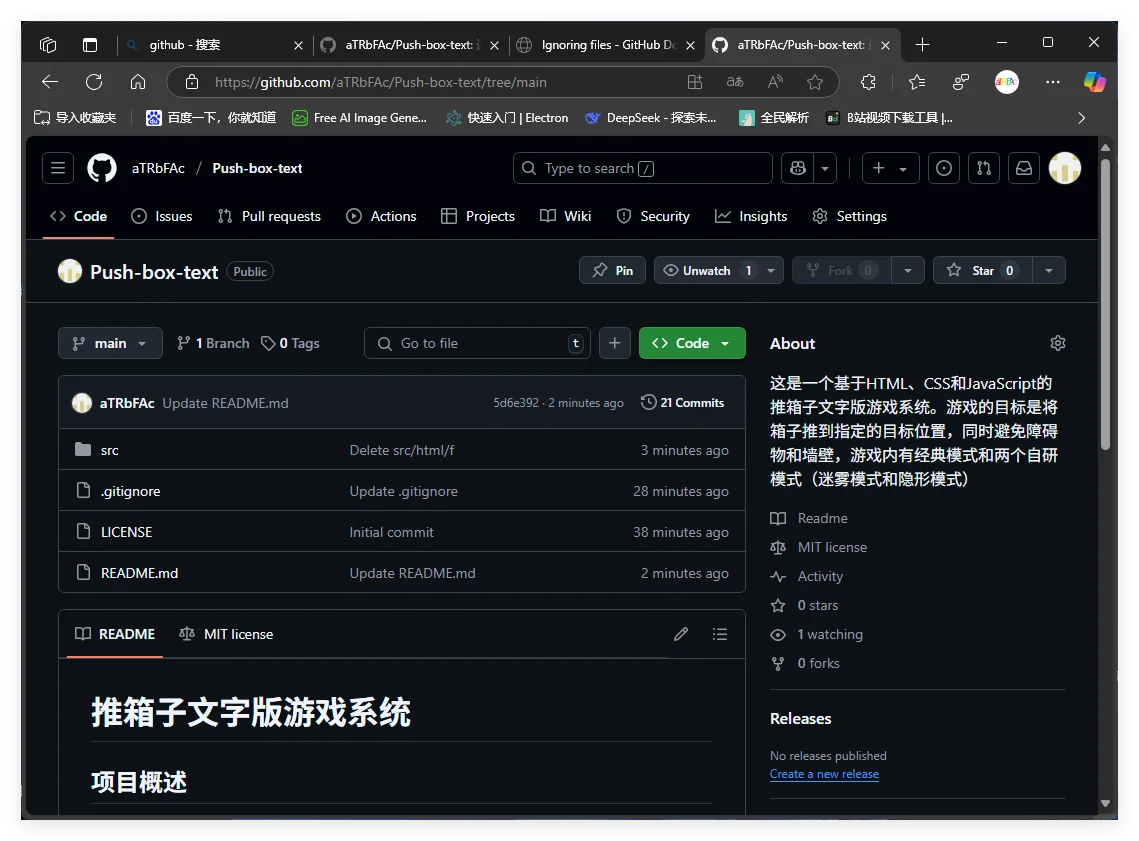
Task: Open the README outline icon
Action: [x=720, y=633]
